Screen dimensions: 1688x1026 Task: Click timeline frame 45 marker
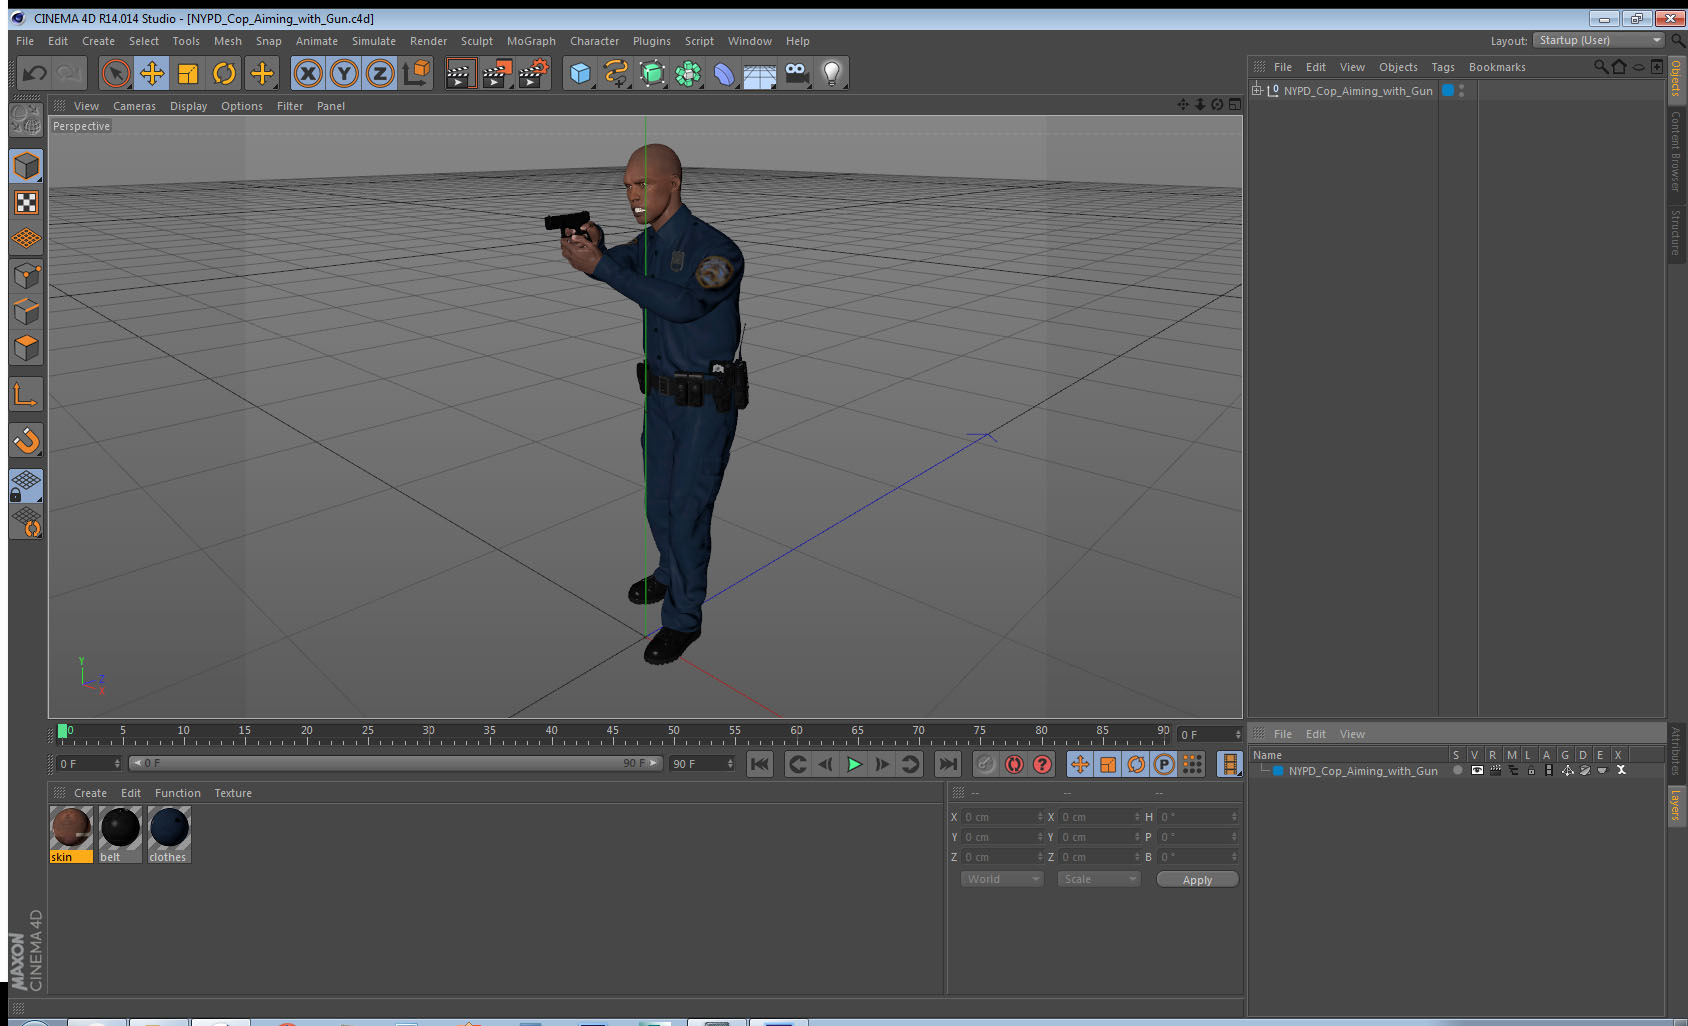click(x=612, y=731)
